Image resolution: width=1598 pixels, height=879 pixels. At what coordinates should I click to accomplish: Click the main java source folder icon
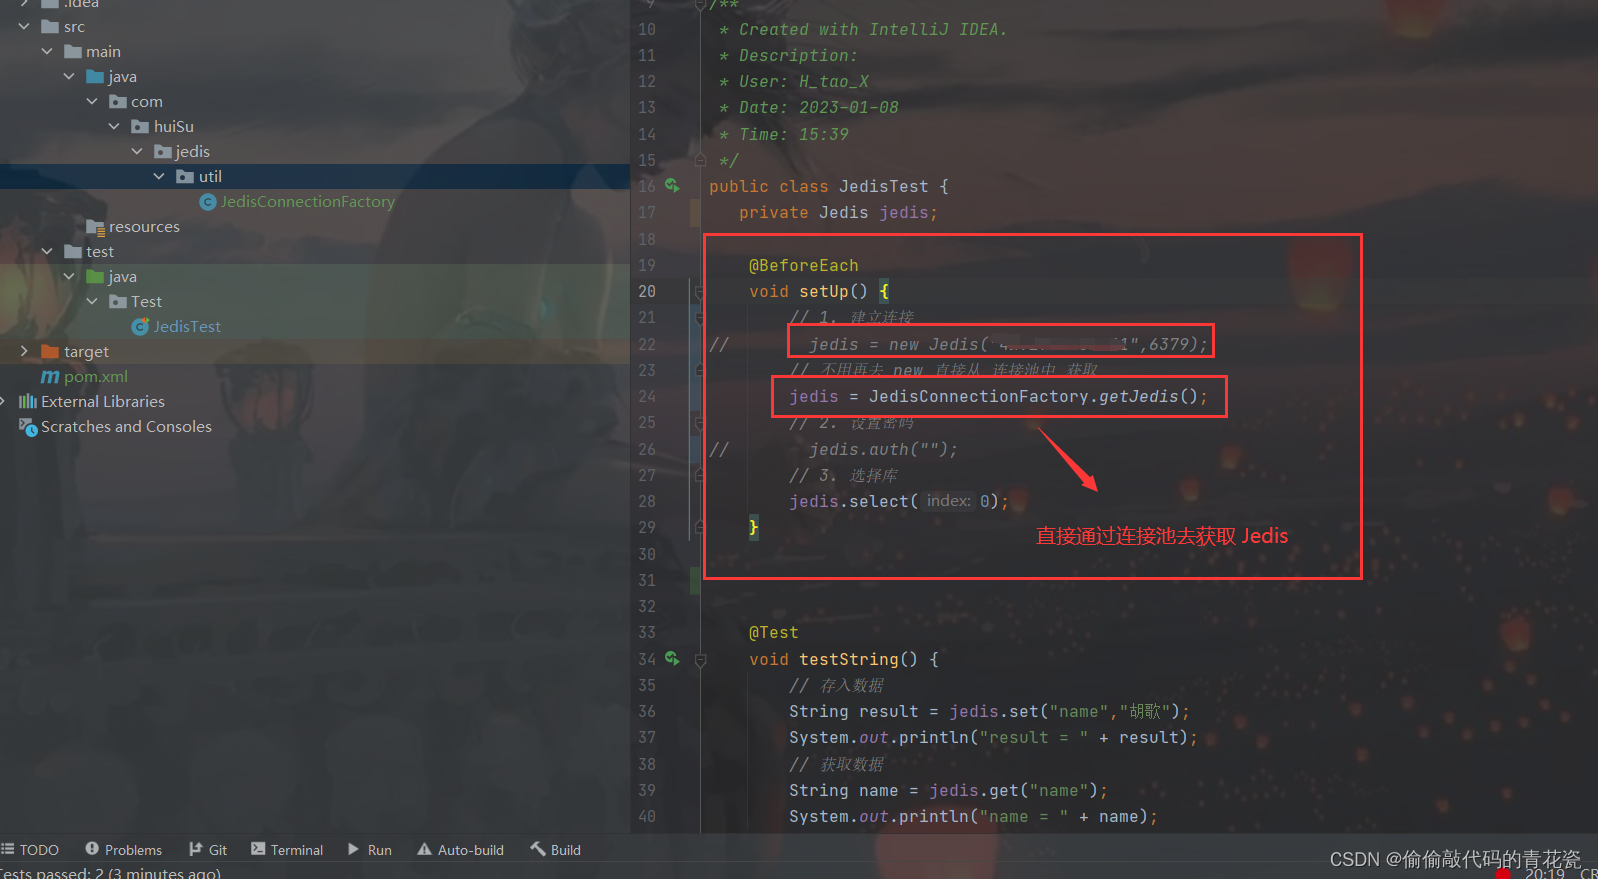[95, 76]
